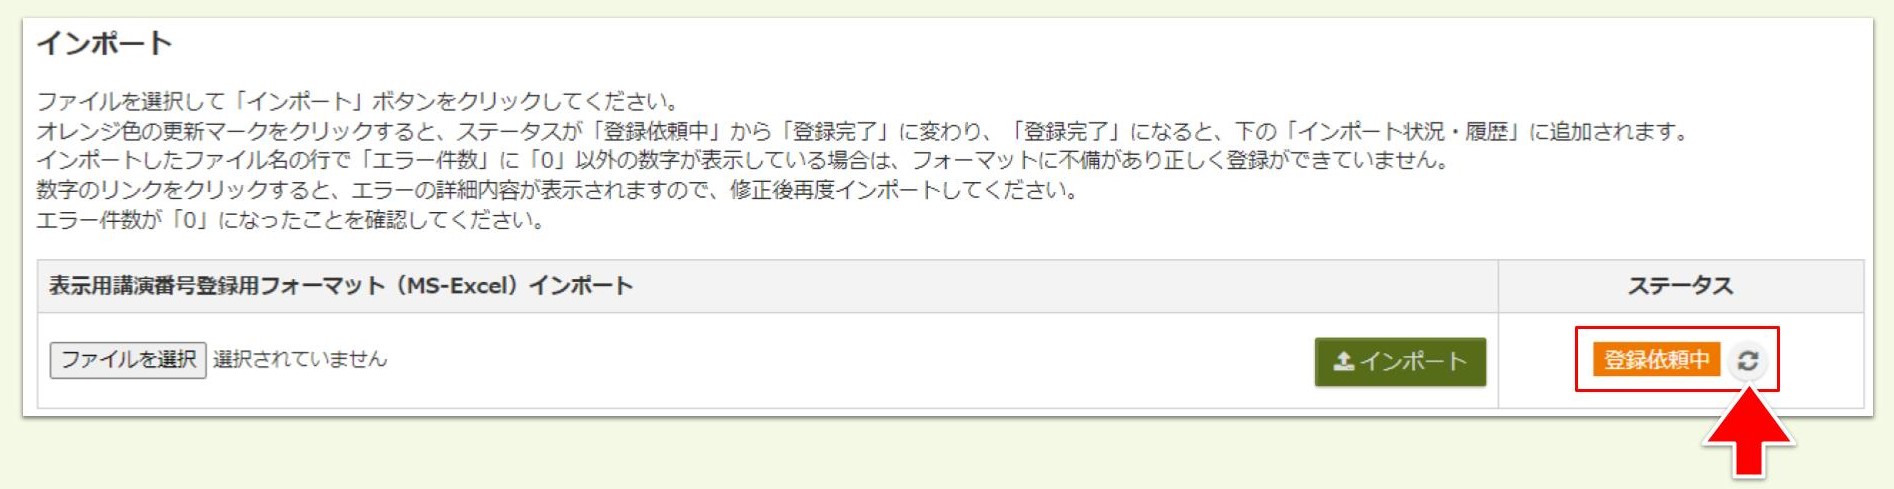Click the 選択されていません file status text
This screenshot has width=1894, height=489.
(x=300, y=359)
